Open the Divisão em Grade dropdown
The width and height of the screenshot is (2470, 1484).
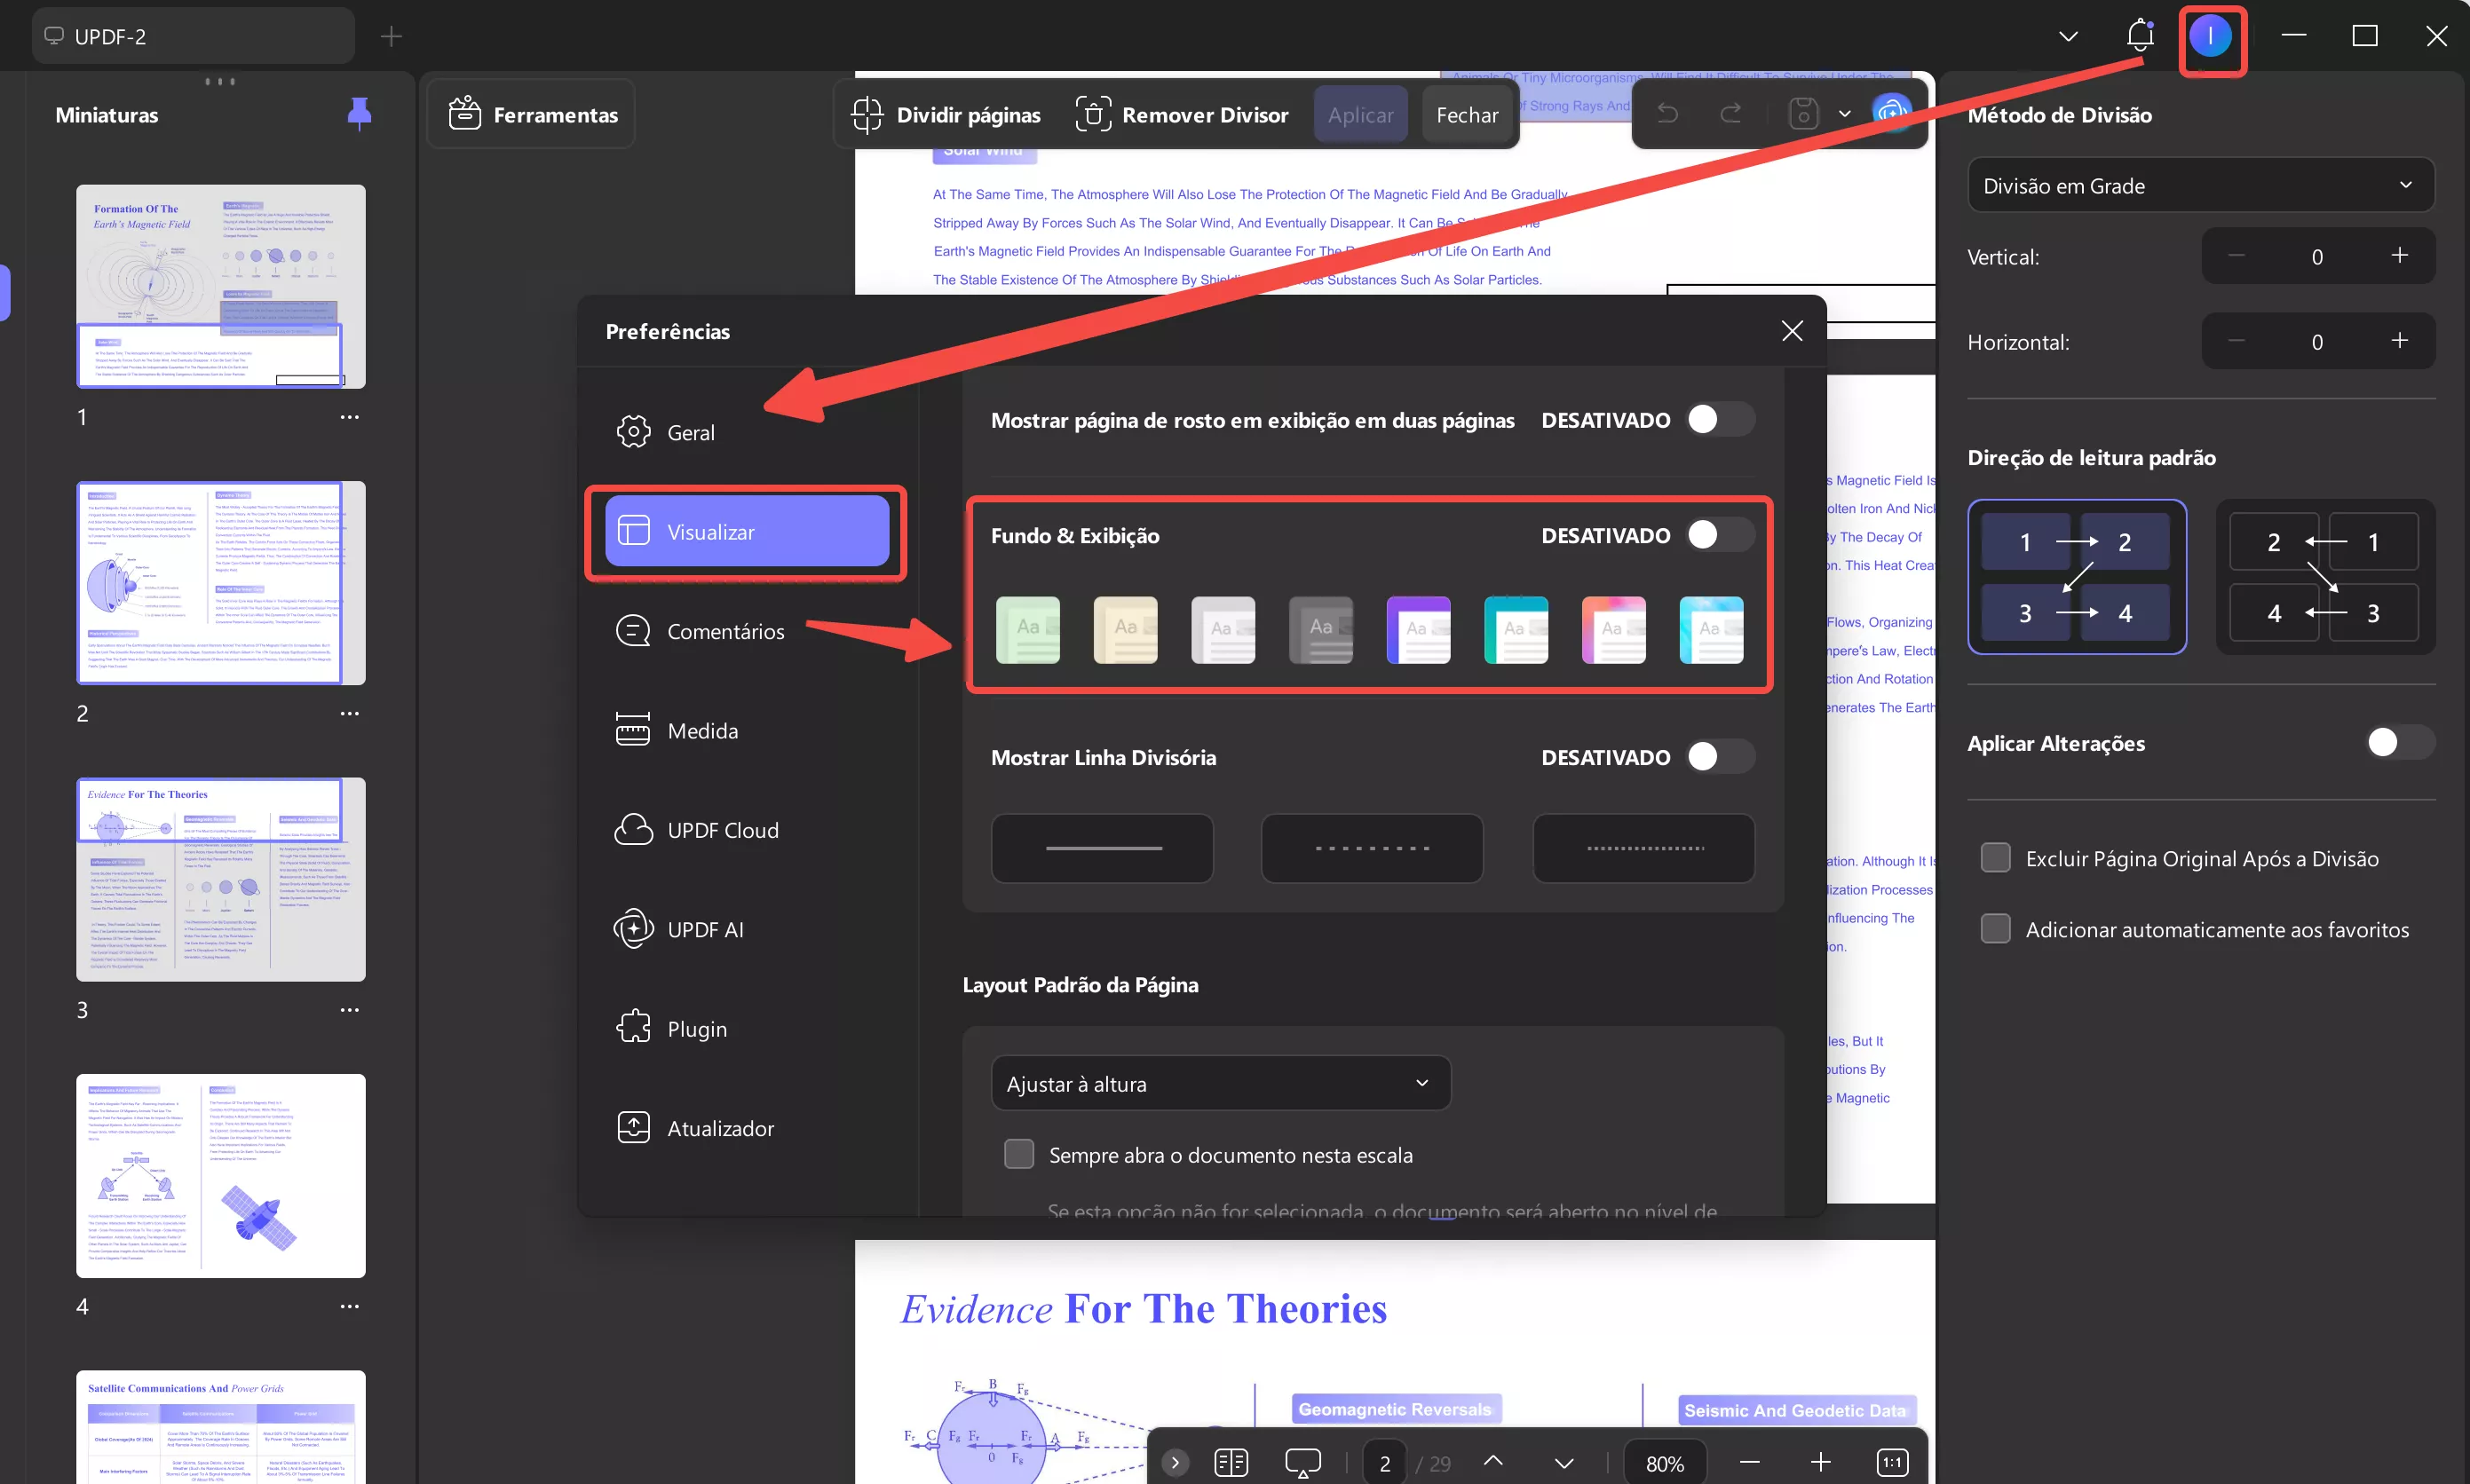(2199, 186)
